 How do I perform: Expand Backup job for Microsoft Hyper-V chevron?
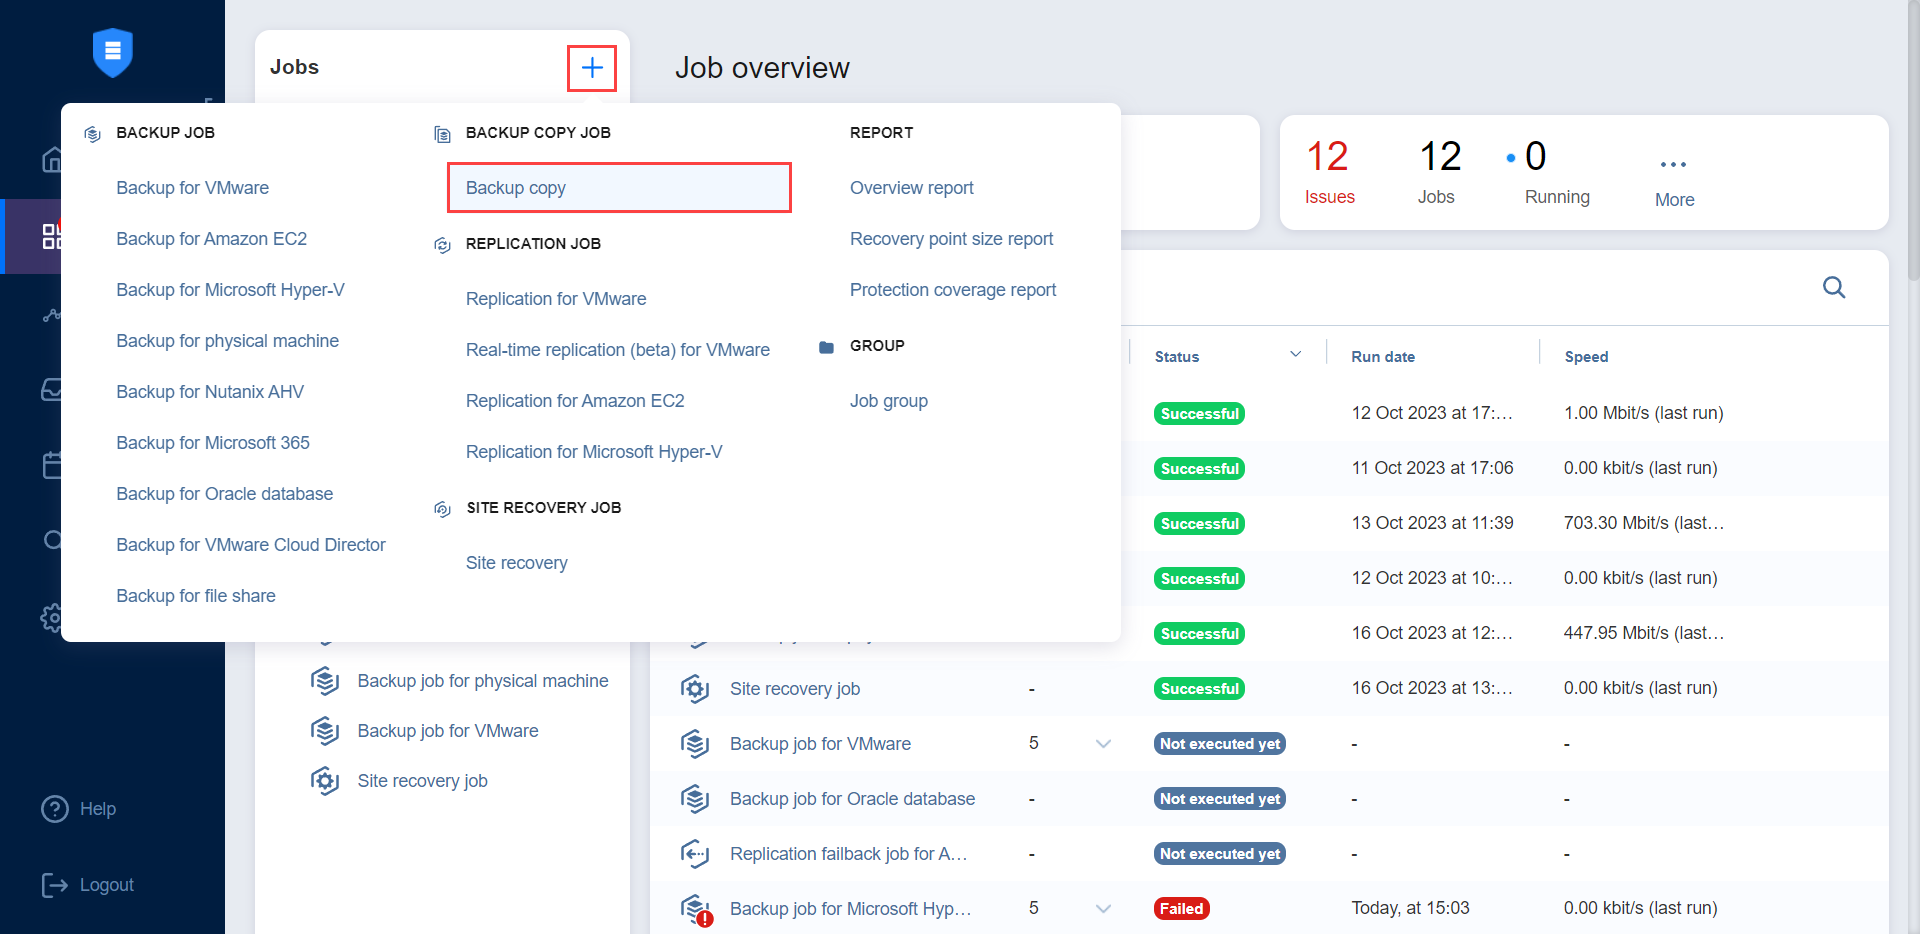tap(1103, 909)
